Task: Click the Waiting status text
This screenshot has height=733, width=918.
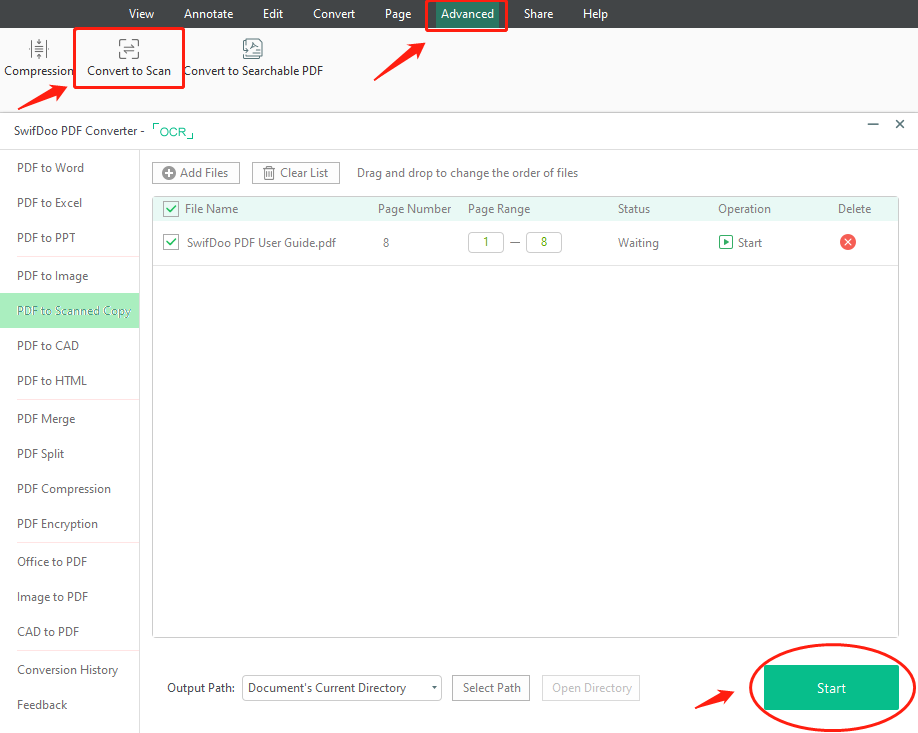Action: click(638, 243)
